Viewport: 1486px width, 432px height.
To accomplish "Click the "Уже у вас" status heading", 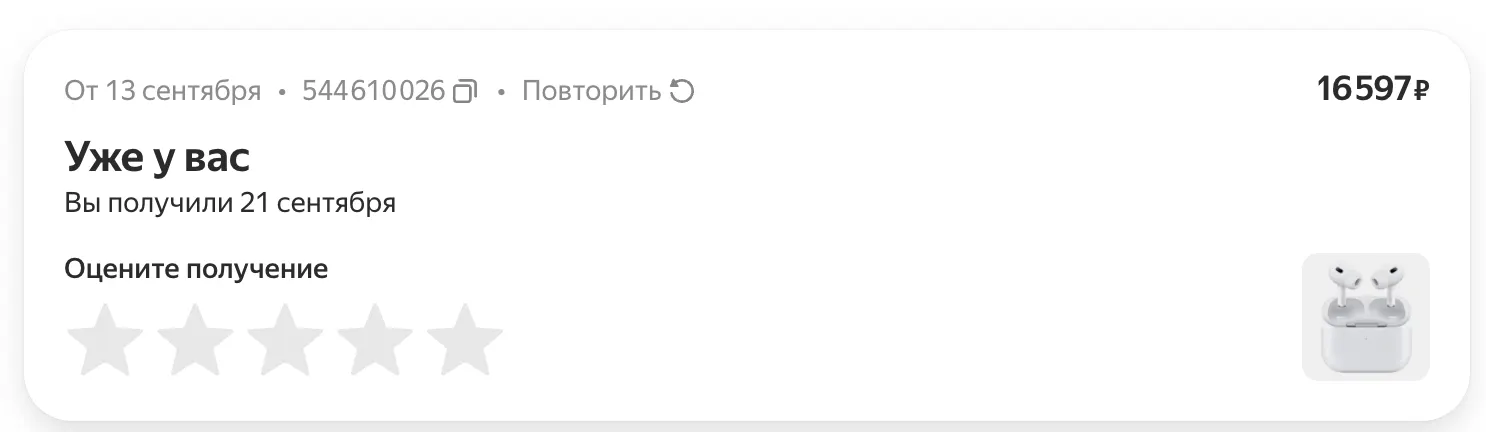I will [157, 157].
